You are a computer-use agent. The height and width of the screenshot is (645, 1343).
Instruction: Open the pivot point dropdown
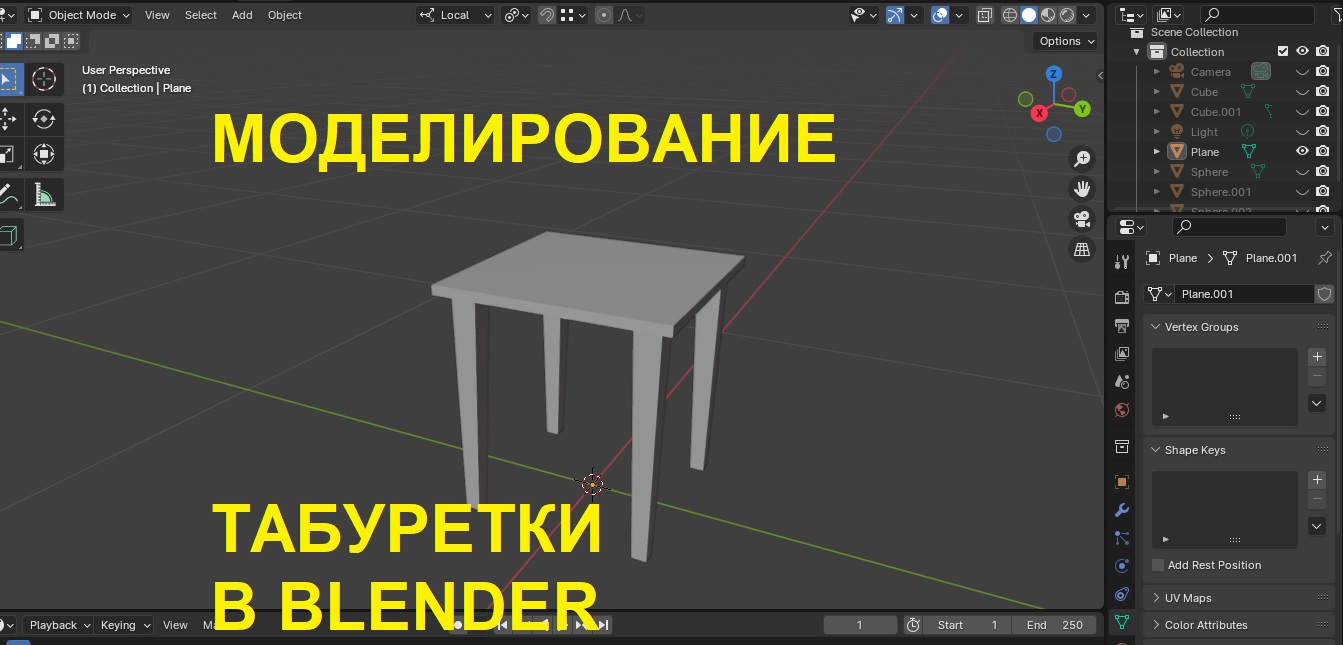pyautogui.click(x=518, y=15)
